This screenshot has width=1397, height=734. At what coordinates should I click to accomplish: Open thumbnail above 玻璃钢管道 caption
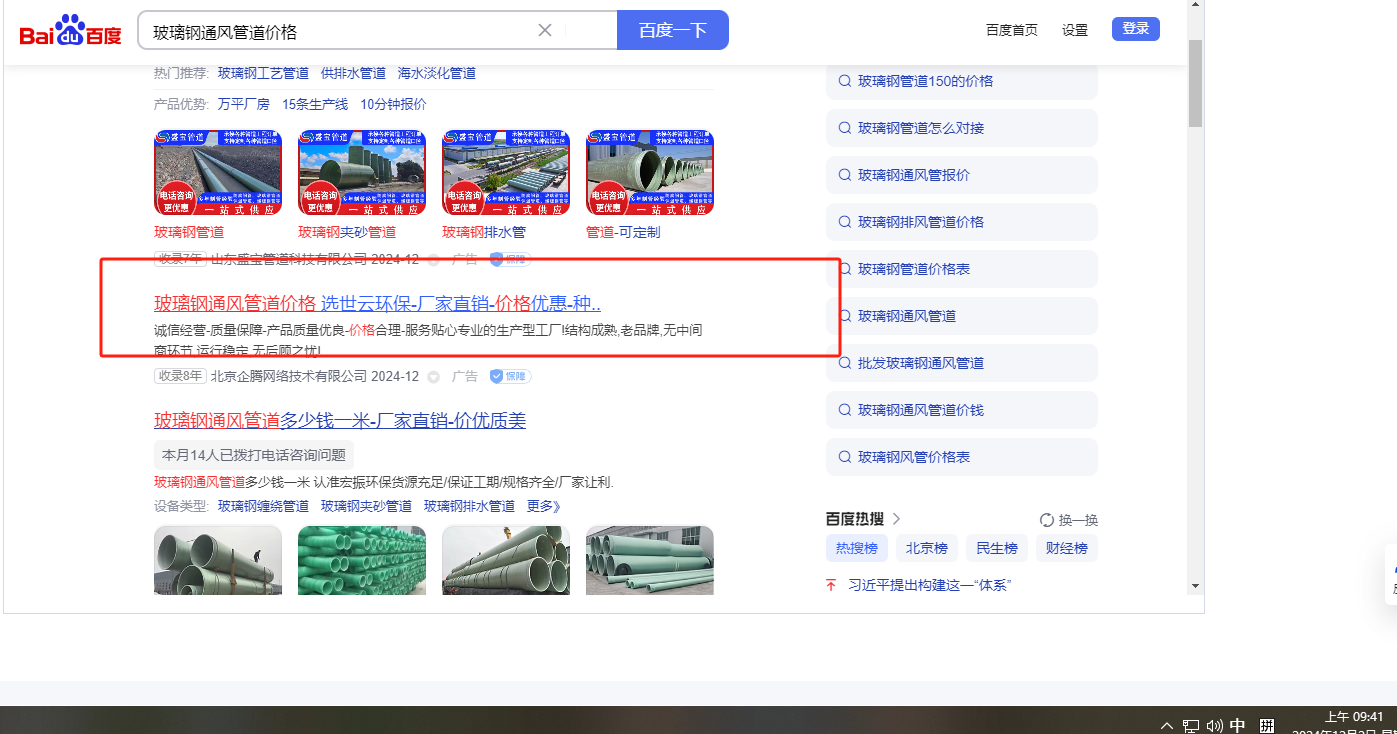(218, 173)
